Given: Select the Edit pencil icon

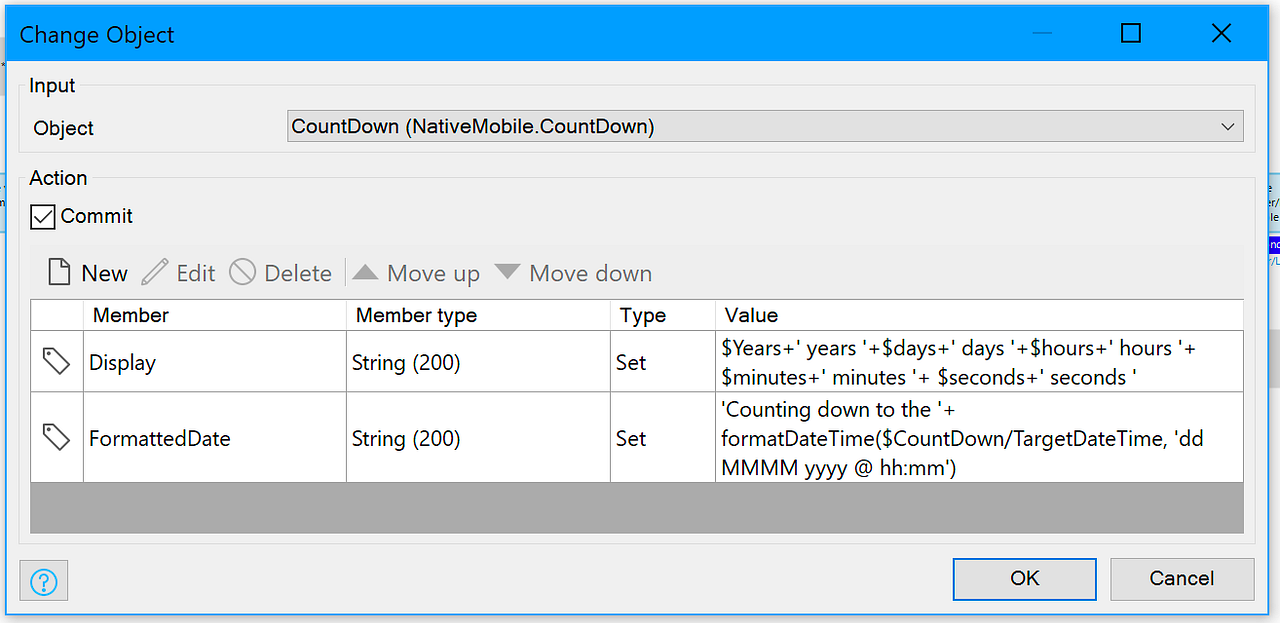Looking at the screenshot, I should (157, 272).
